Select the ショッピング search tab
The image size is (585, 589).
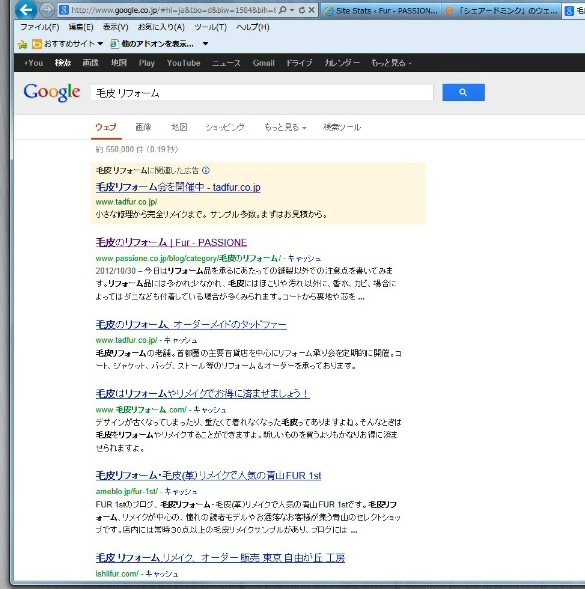coord(225,127)
